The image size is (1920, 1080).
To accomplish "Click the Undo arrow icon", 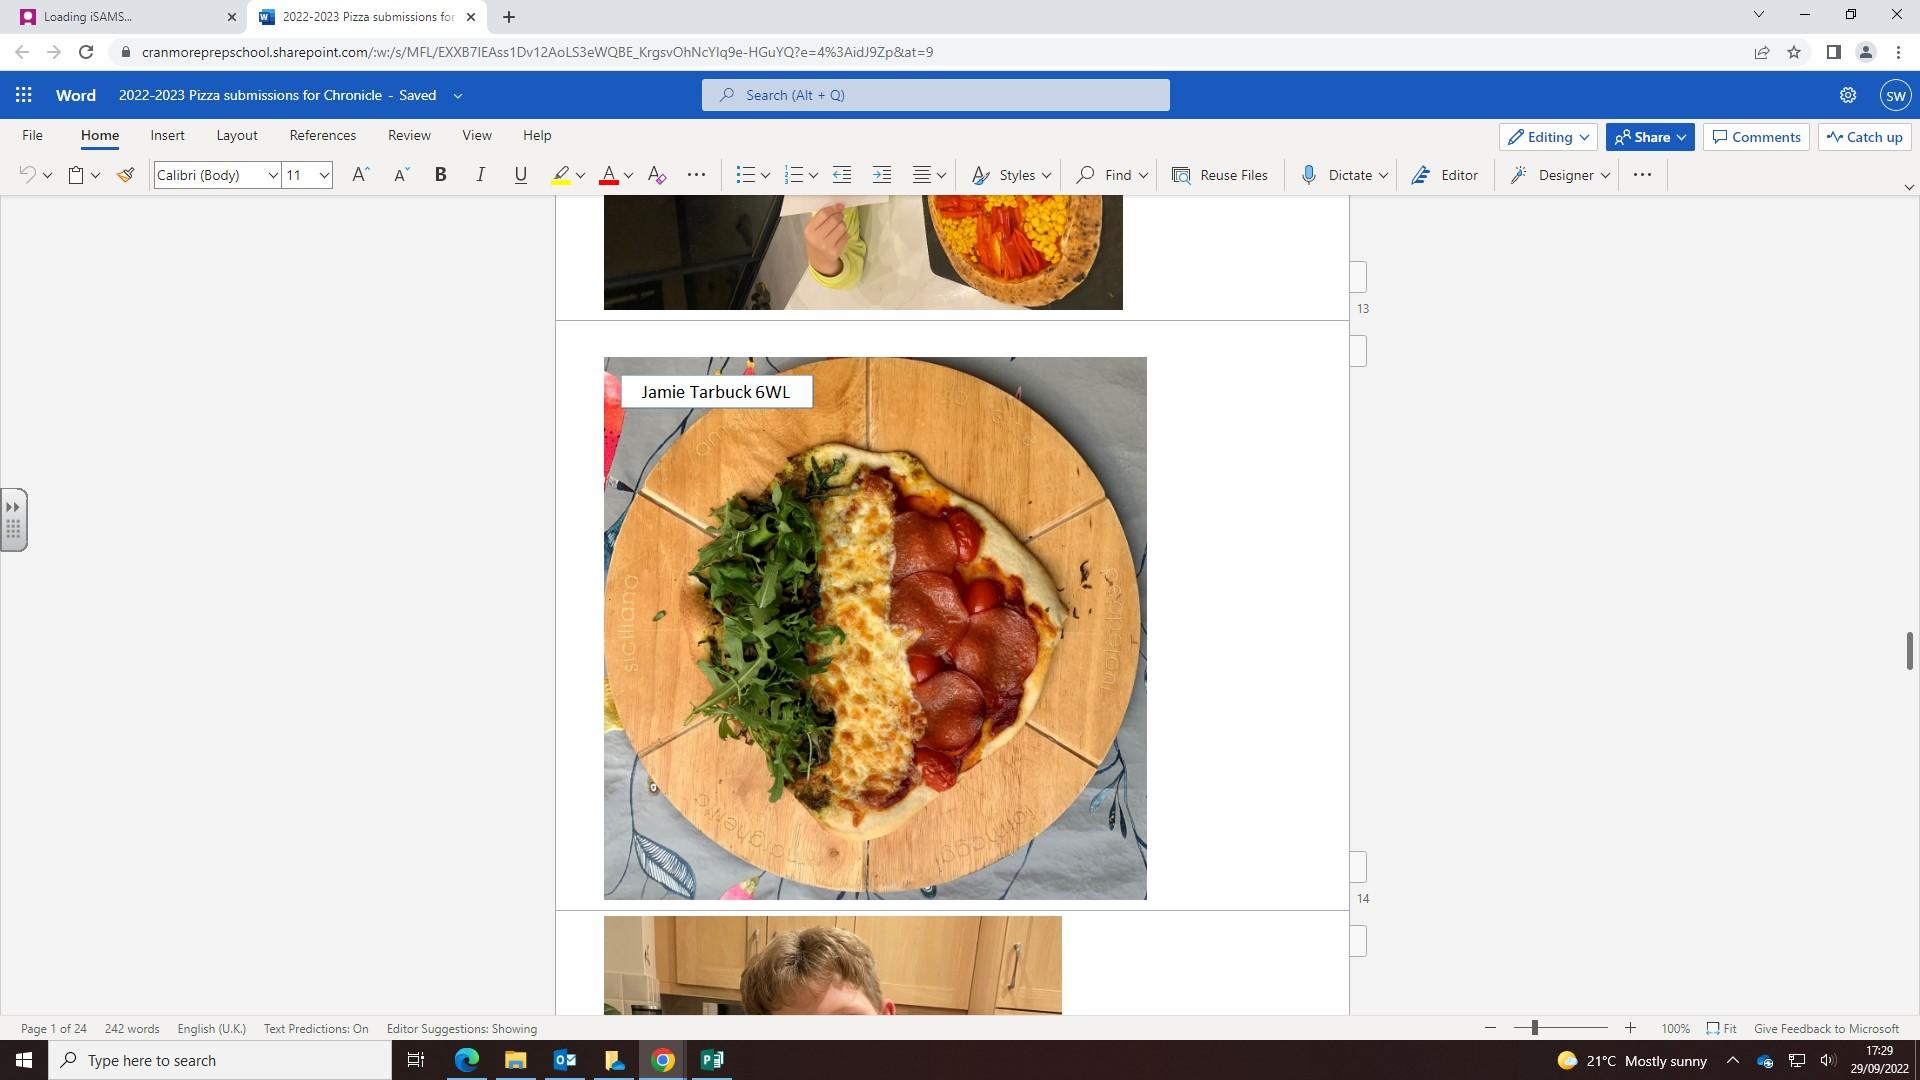I will point(27,175).
